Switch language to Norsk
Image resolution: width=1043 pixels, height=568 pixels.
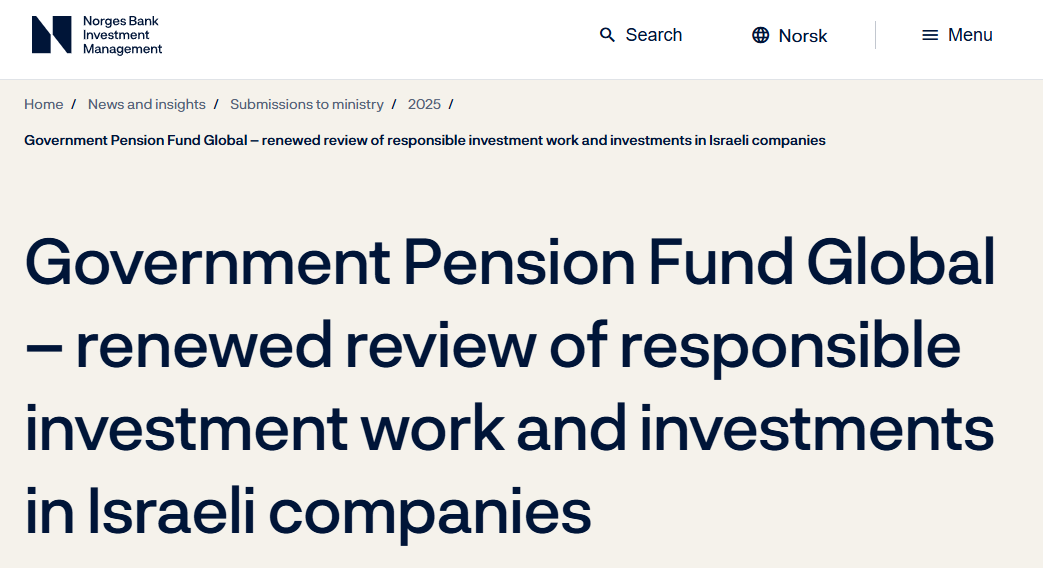[x=803, y=35]
